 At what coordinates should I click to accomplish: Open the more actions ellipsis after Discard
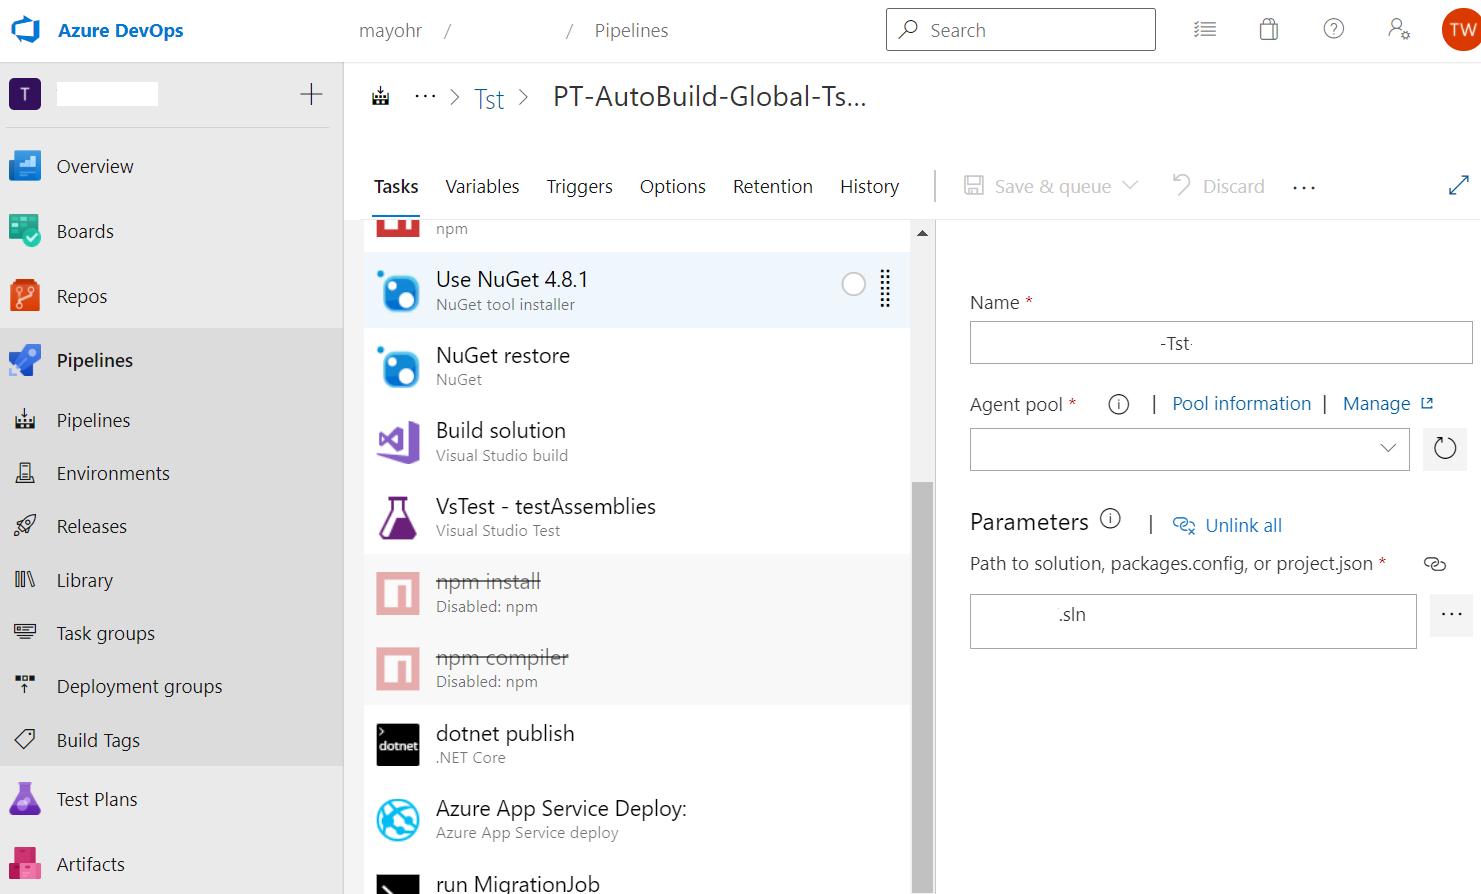pyautogui.click(x=1304, y=187)
